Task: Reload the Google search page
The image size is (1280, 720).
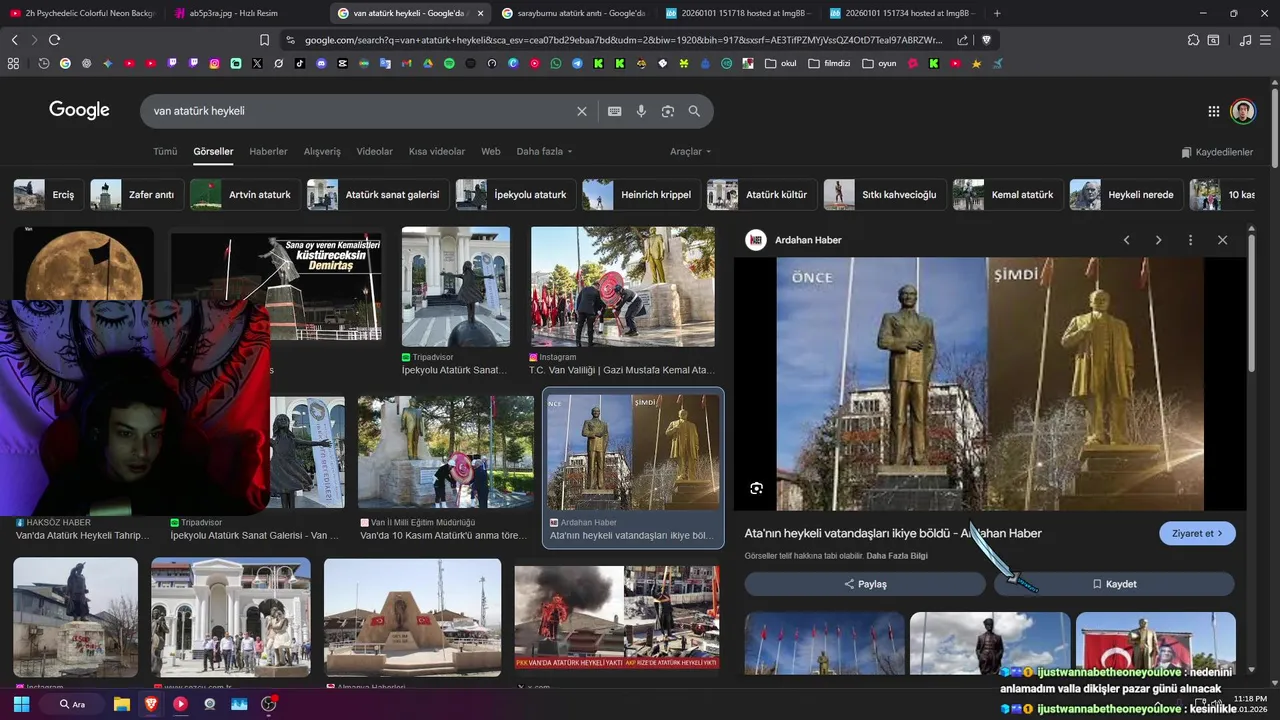Action: 54,40
